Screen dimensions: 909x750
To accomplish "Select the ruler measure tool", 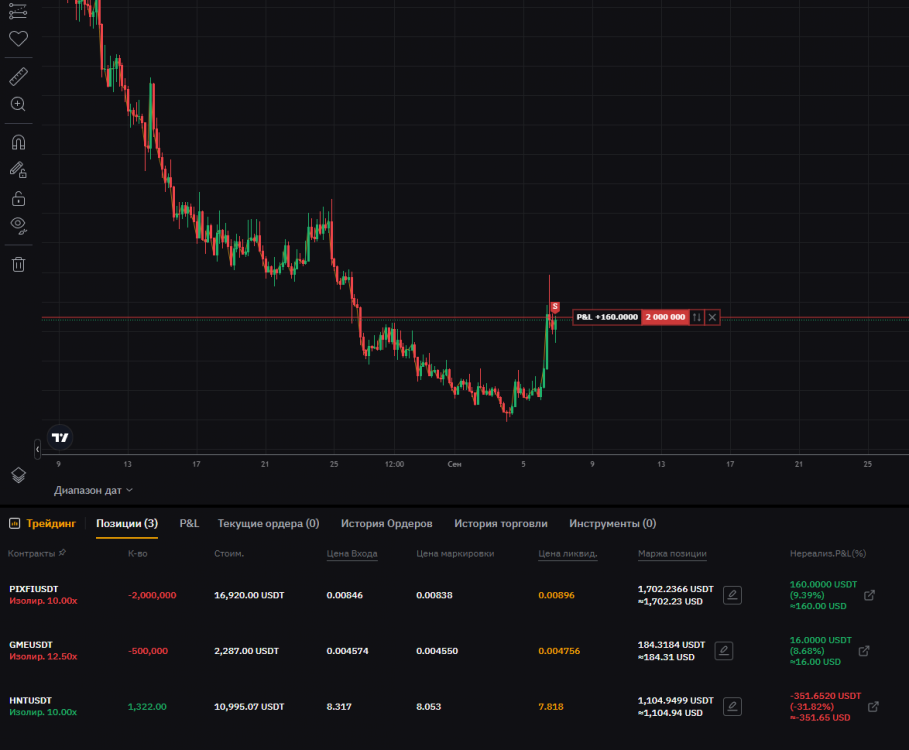I will pyautogui.click(x=18, y=77).
